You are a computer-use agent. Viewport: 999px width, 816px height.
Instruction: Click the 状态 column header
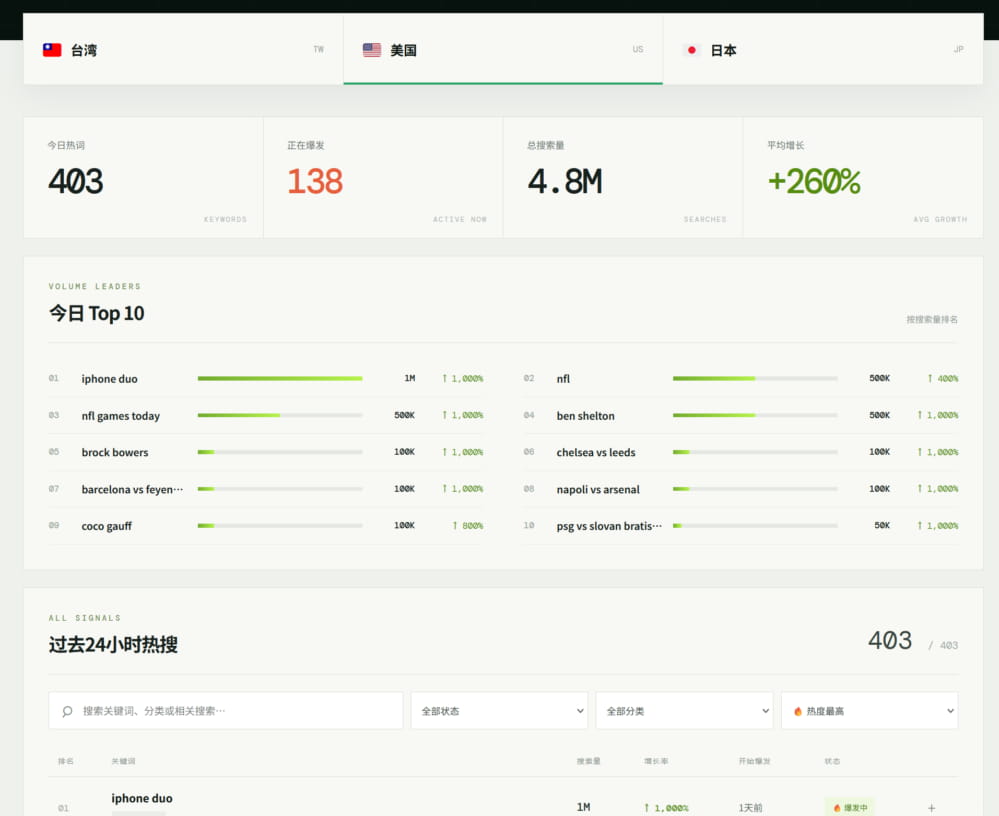tap(832, 761)
